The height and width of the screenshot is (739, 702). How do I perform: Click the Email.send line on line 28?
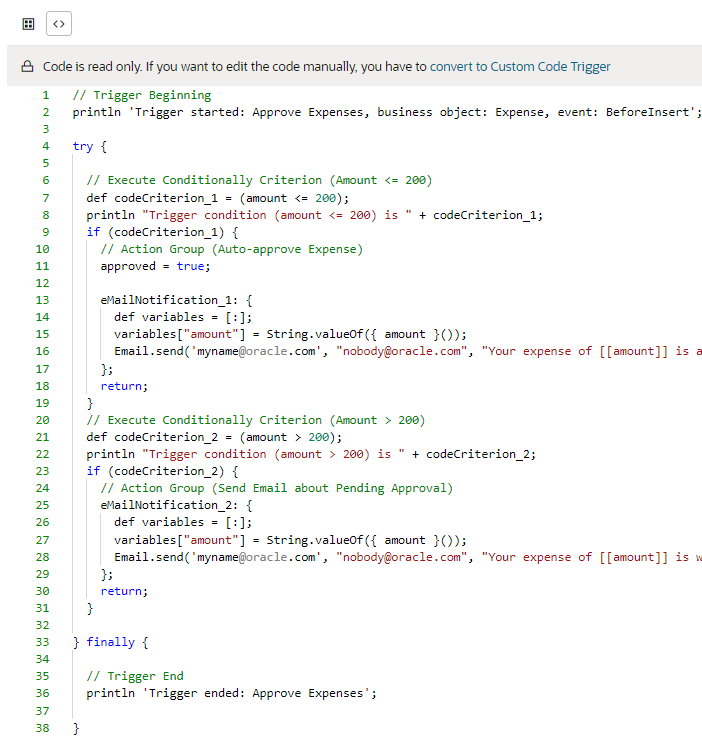point(408,557)
